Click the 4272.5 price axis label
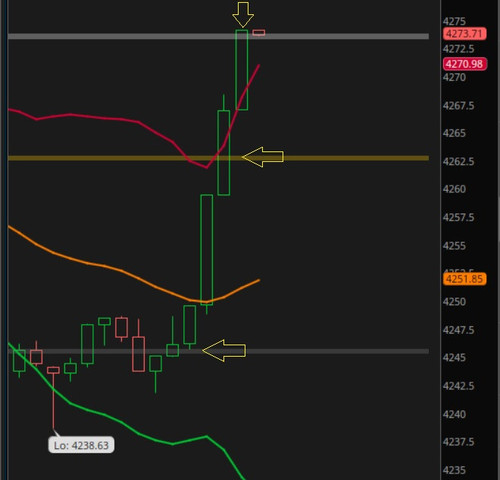The height and width of the screenshot is (480, 500). [458, 49]
